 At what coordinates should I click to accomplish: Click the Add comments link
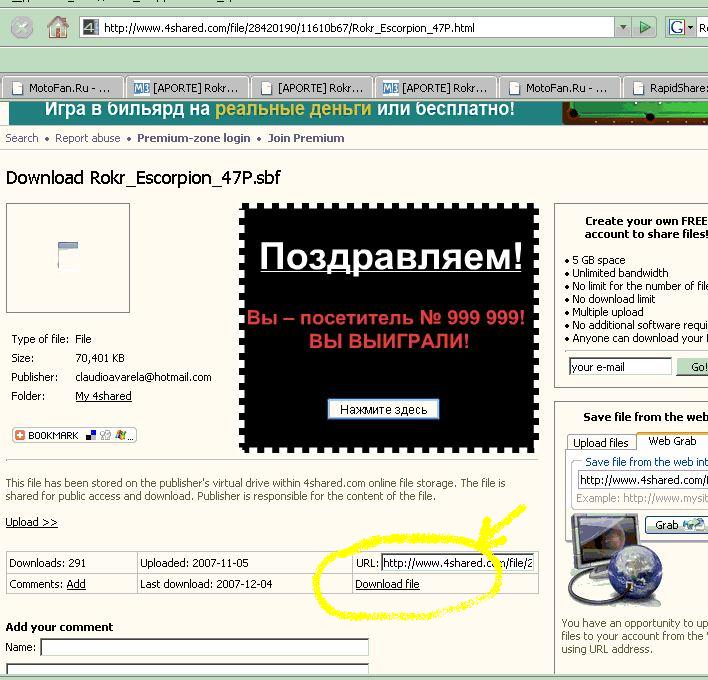pyautogui.click(x=76, y=584)
